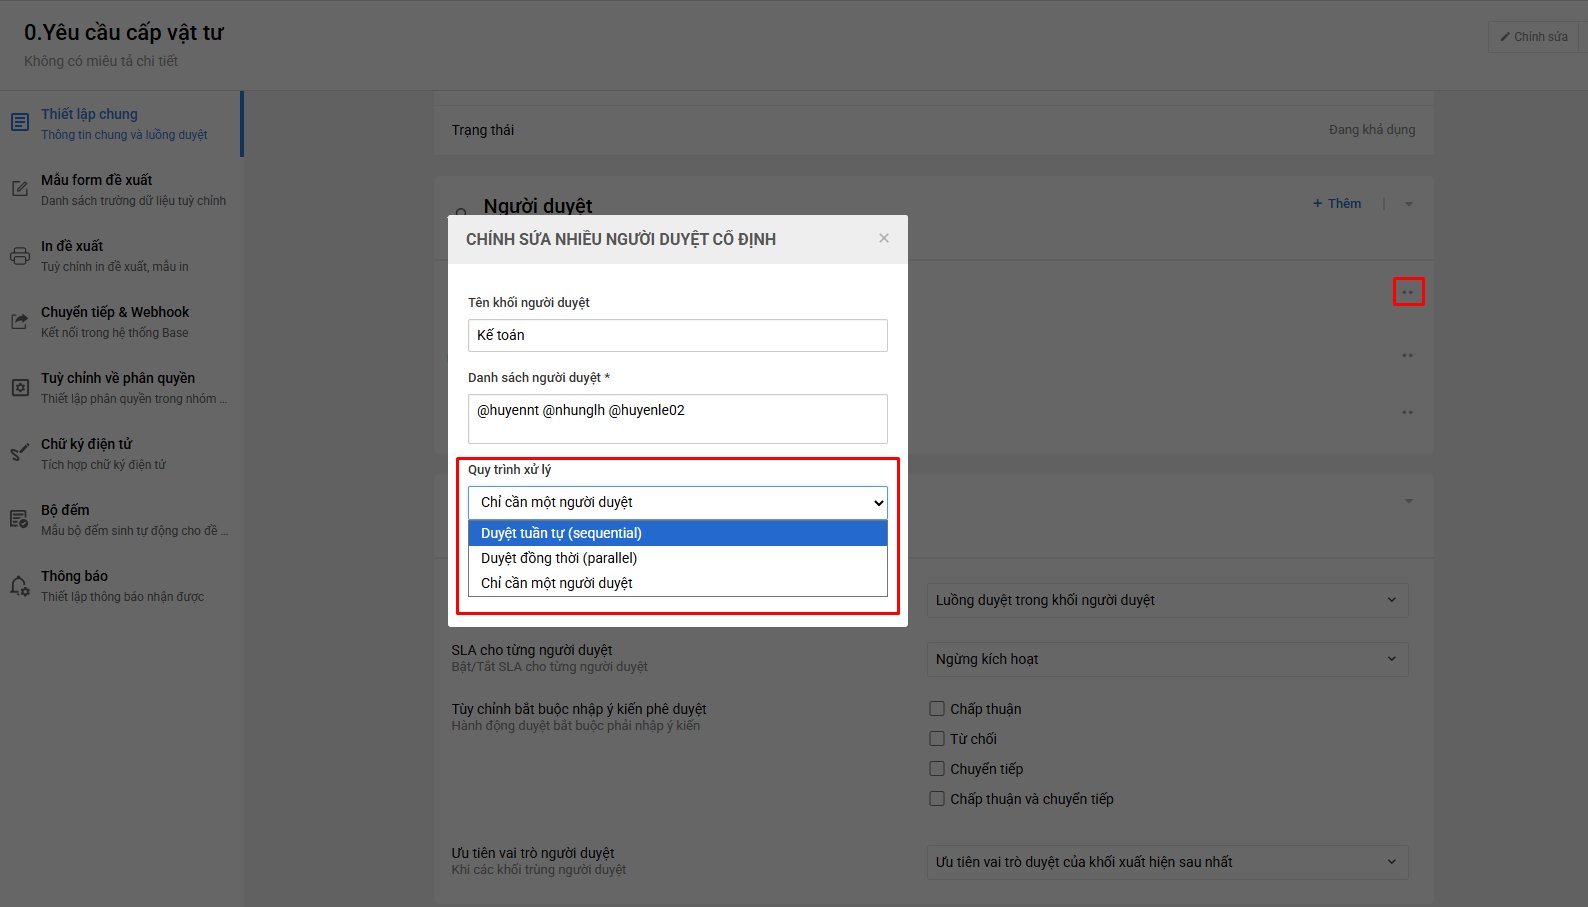
Task: Open Luồng duyệt trong khối người duyệt dropdown
Action: coord(1167,600)
